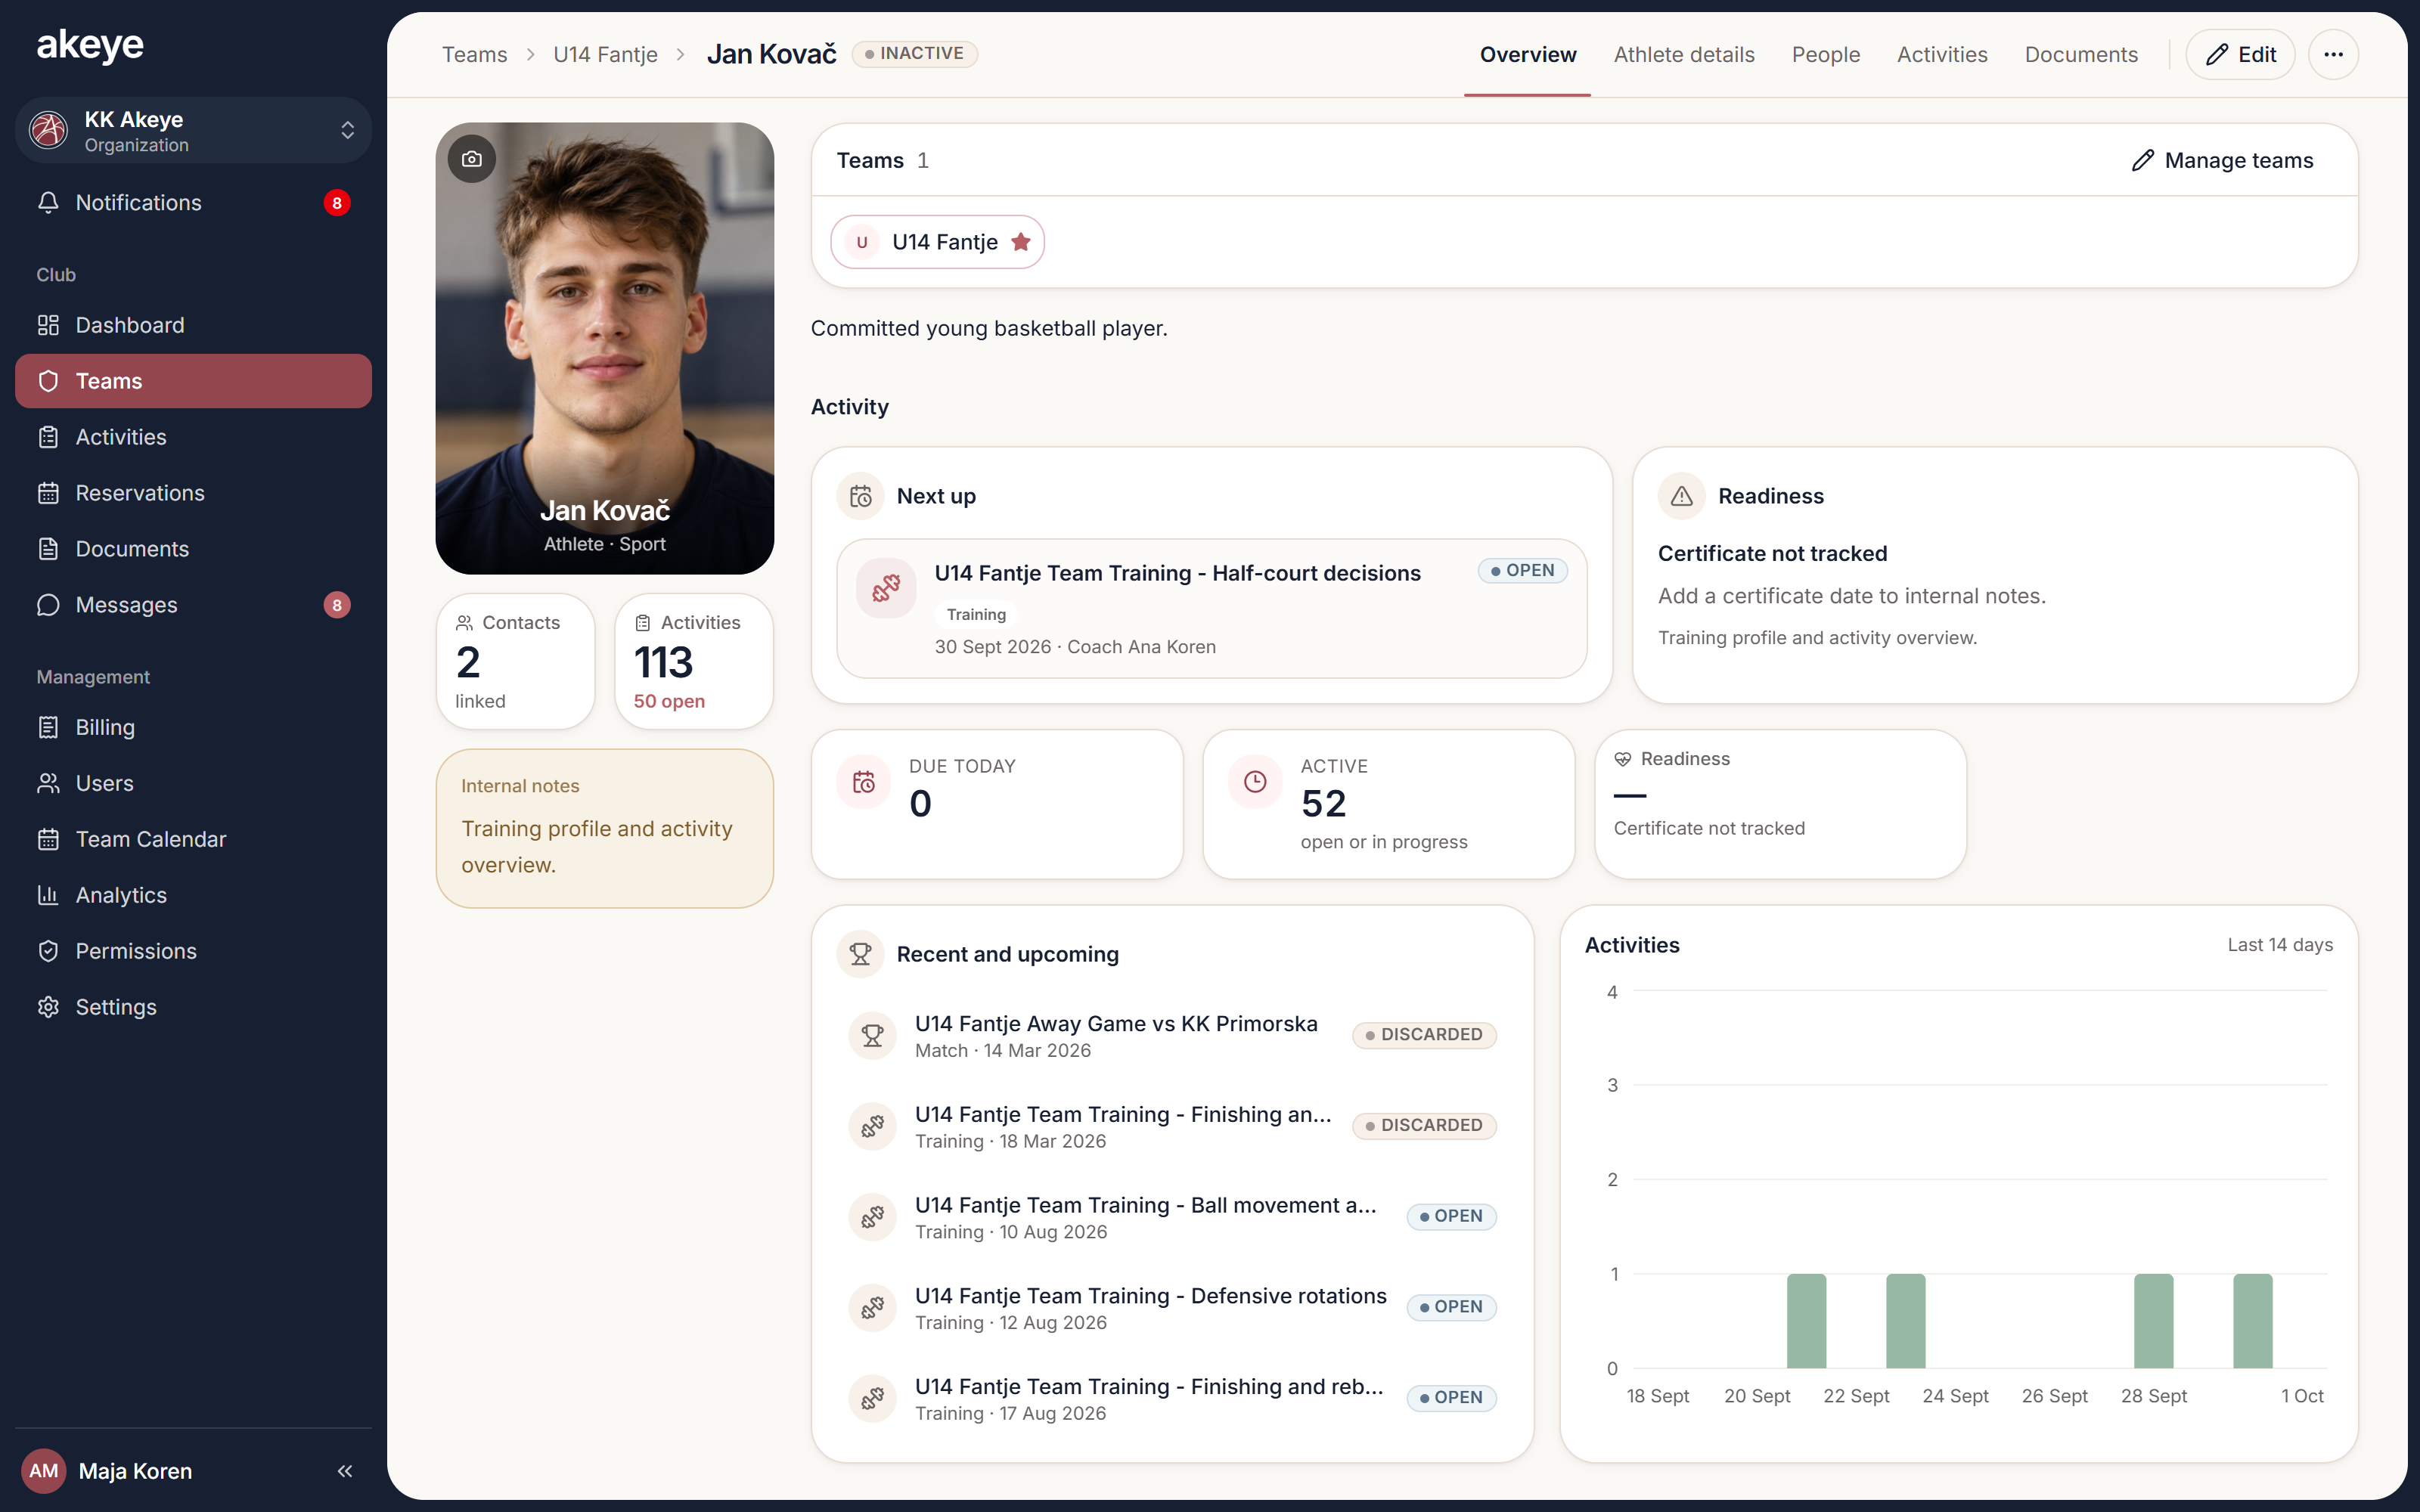Click the Readiness warning triangle icon
Viewport: 2420px width, 1512px height.
pos(1682,496)
